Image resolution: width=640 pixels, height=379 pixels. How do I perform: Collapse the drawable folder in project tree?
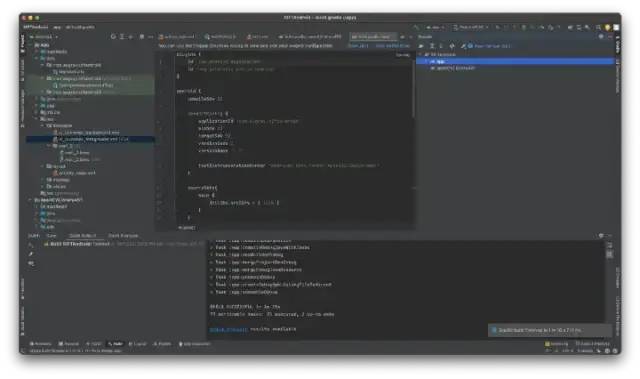[43, 126]
